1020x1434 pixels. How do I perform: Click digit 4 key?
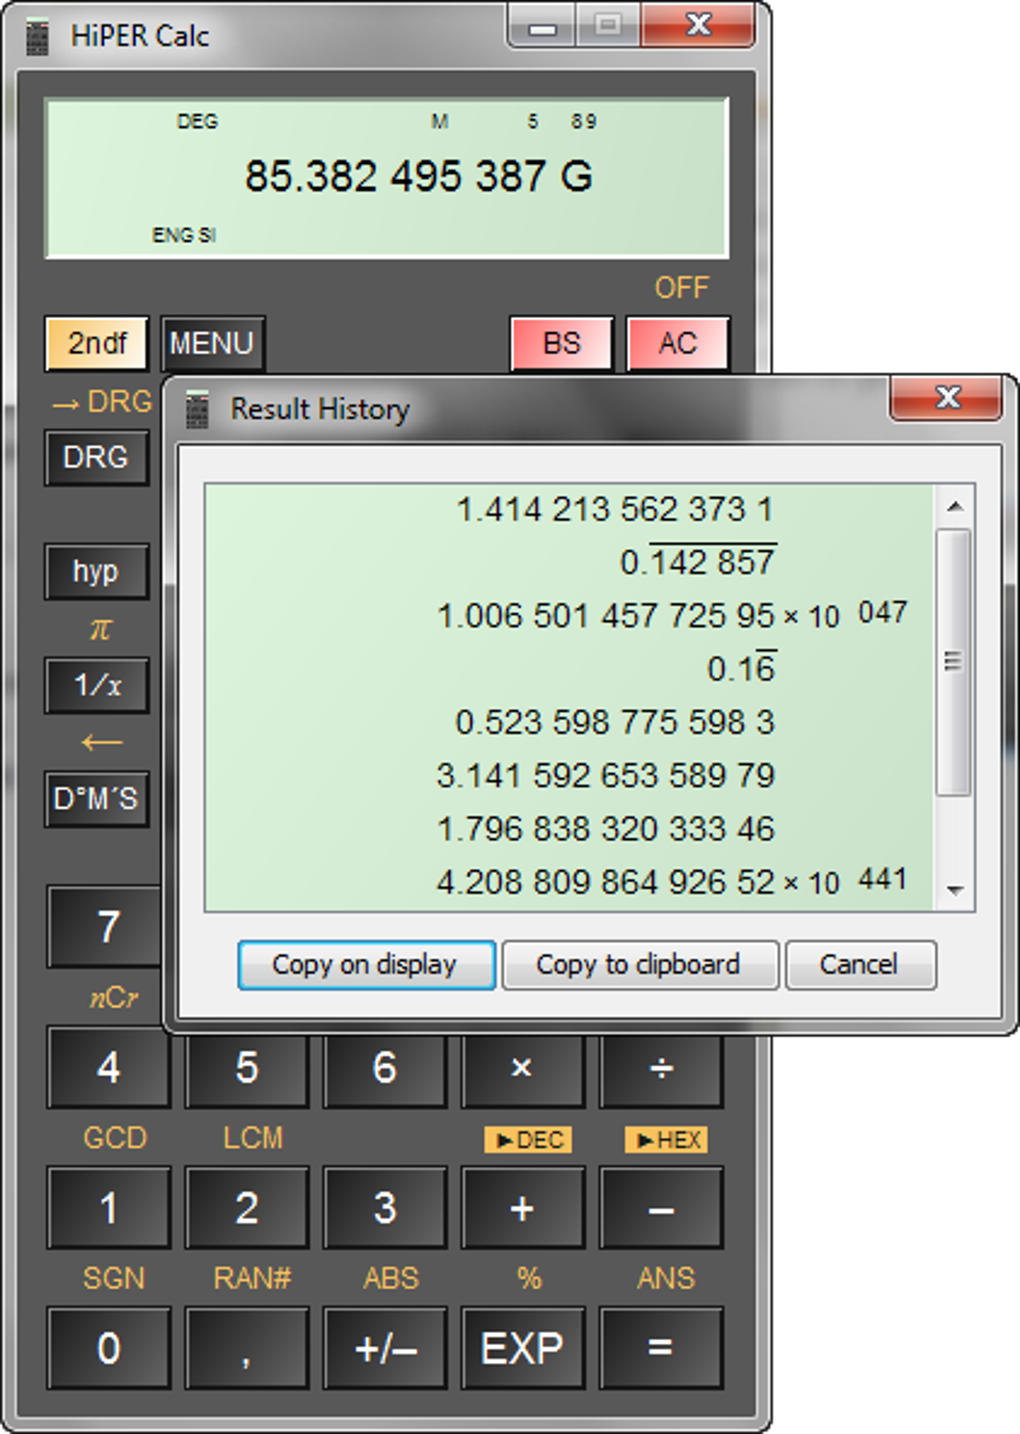[x=109, y=1067]
